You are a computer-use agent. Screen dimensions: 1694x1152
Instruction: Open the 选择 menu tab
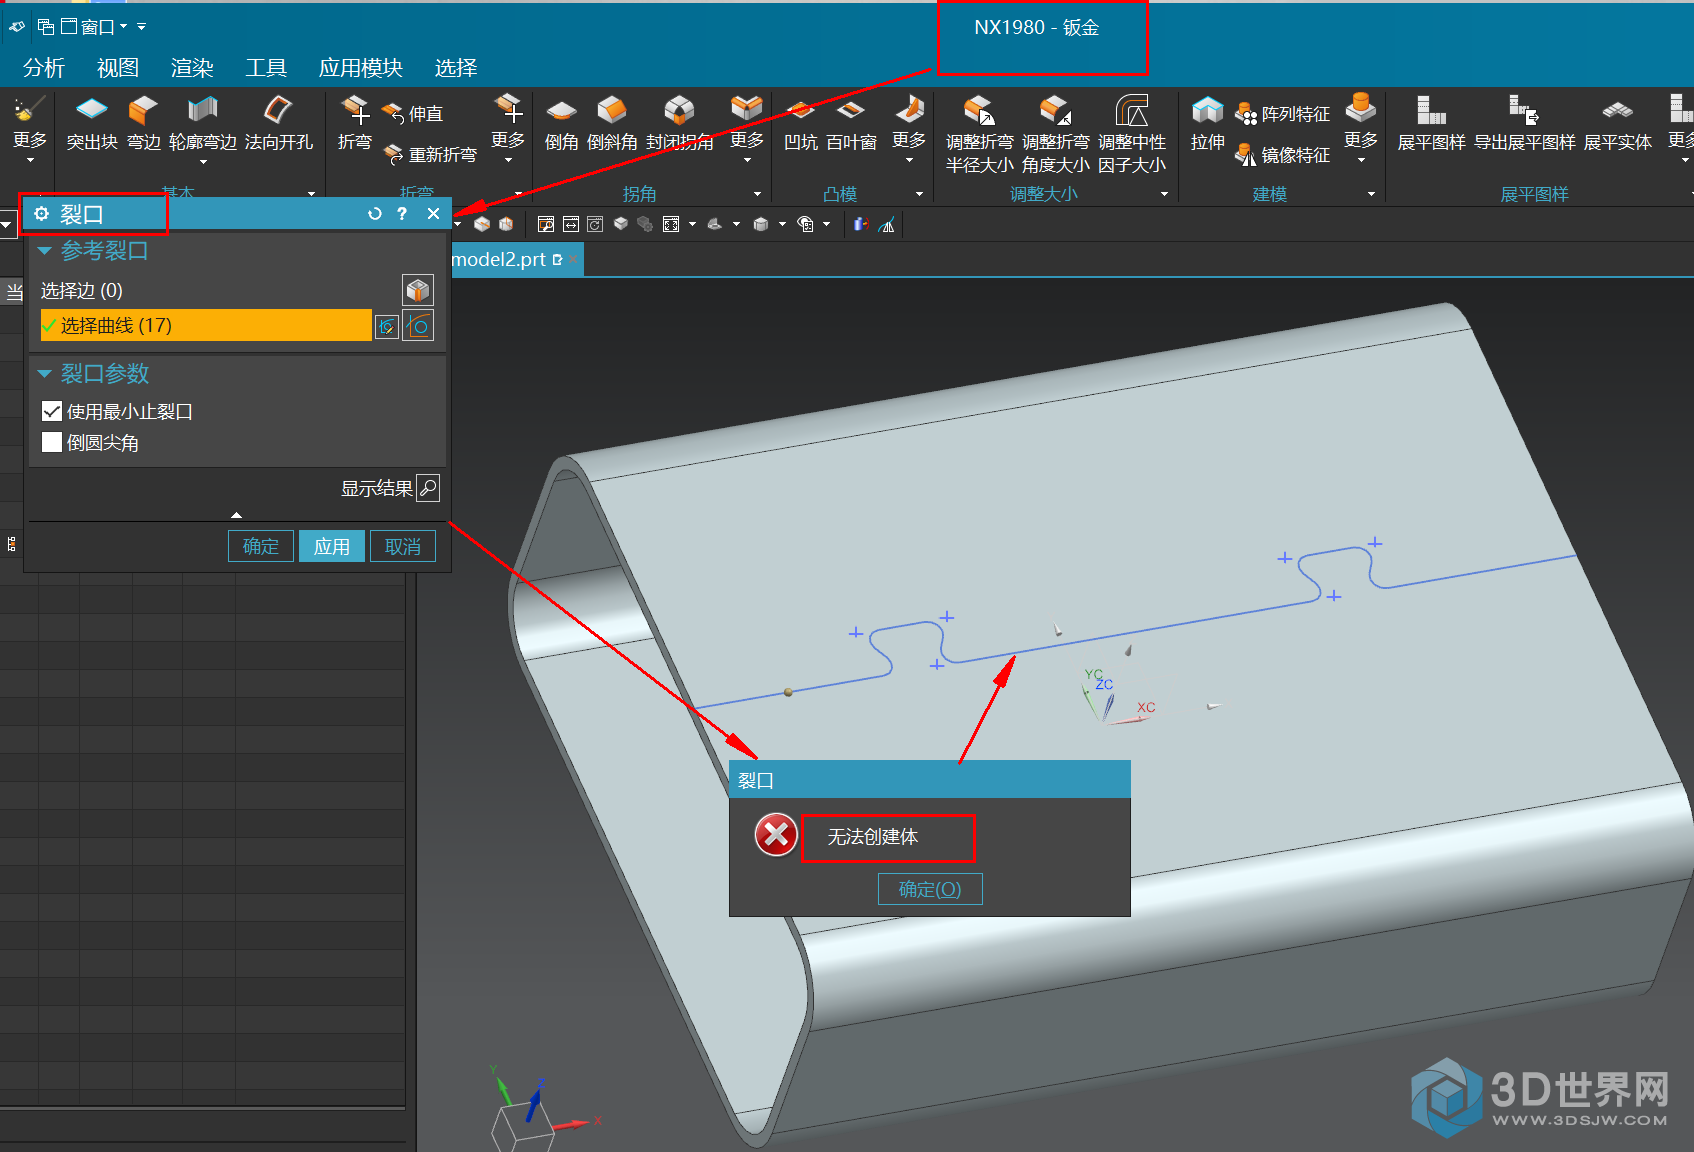[456, 68]
